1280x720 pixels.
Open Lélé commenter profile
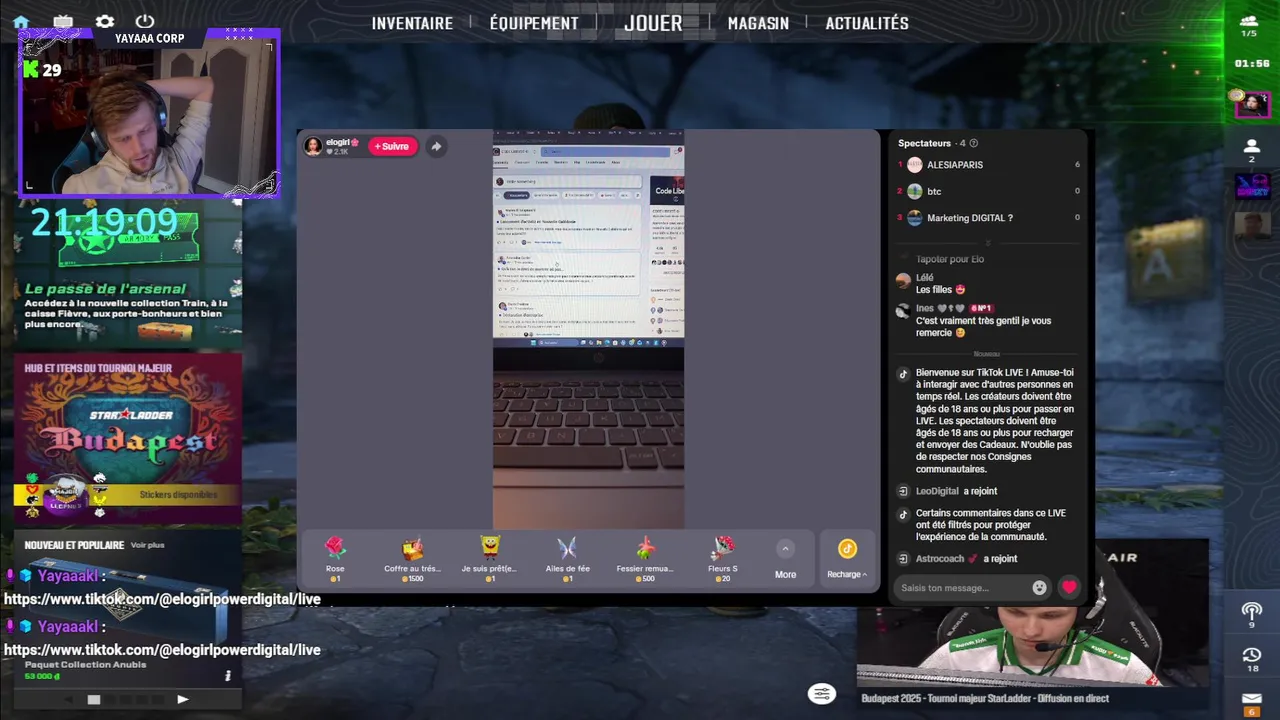click(903, 281)
